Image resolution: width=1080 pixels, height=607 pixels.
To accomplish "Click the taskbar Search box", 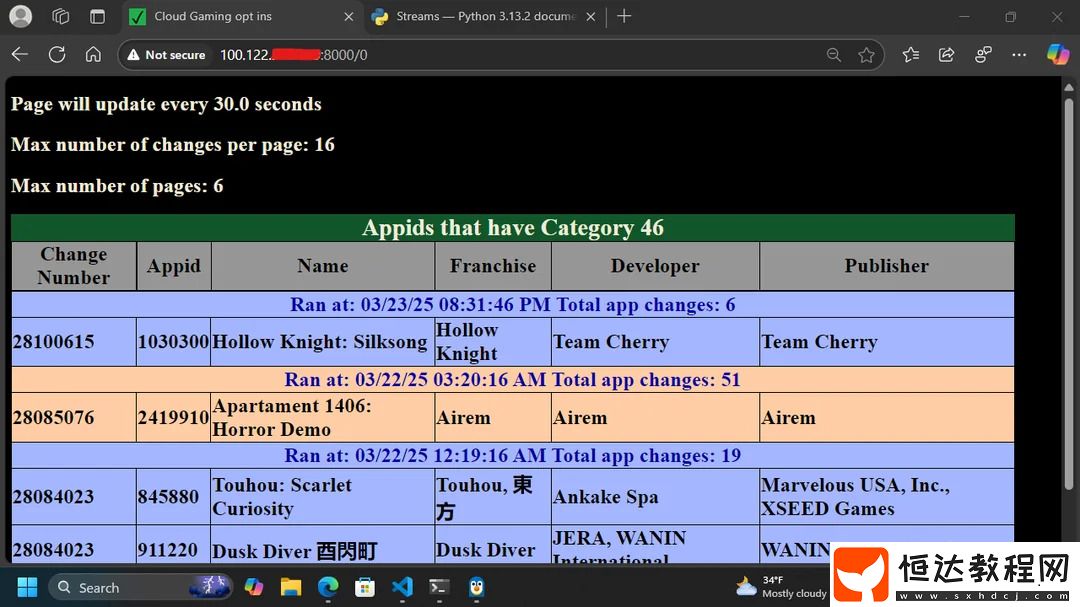I will click(x=141, y=587).
